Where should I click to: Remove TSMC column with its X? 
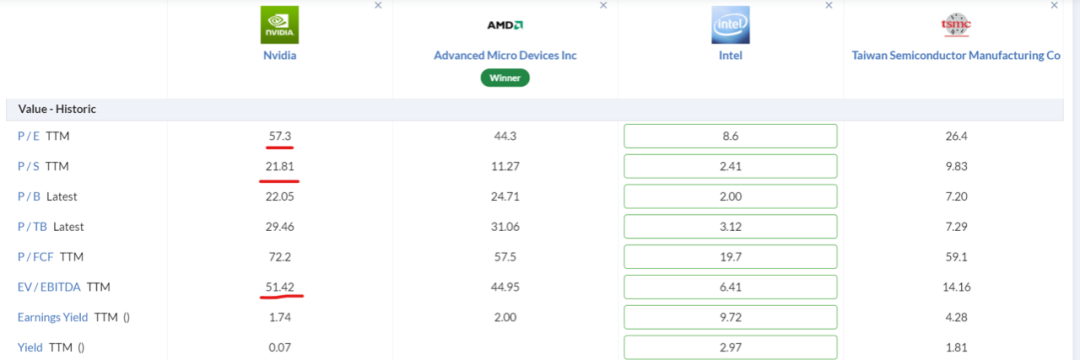(x=1054, y=6)
